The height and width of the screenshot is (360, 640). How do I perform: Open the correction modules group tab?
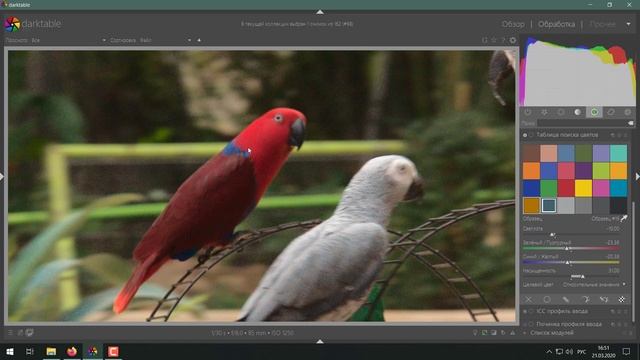(x=611, y=112)
